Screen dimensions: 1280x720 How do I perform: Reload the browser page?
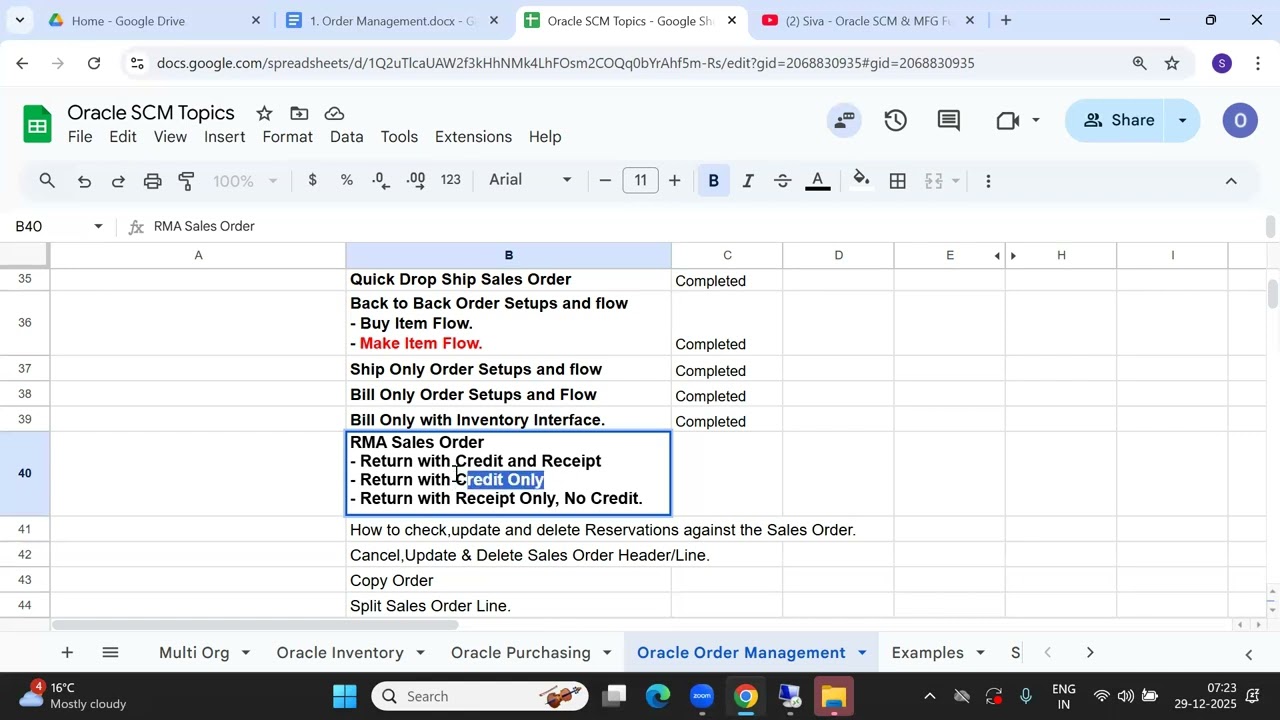(x=94, y=63)
